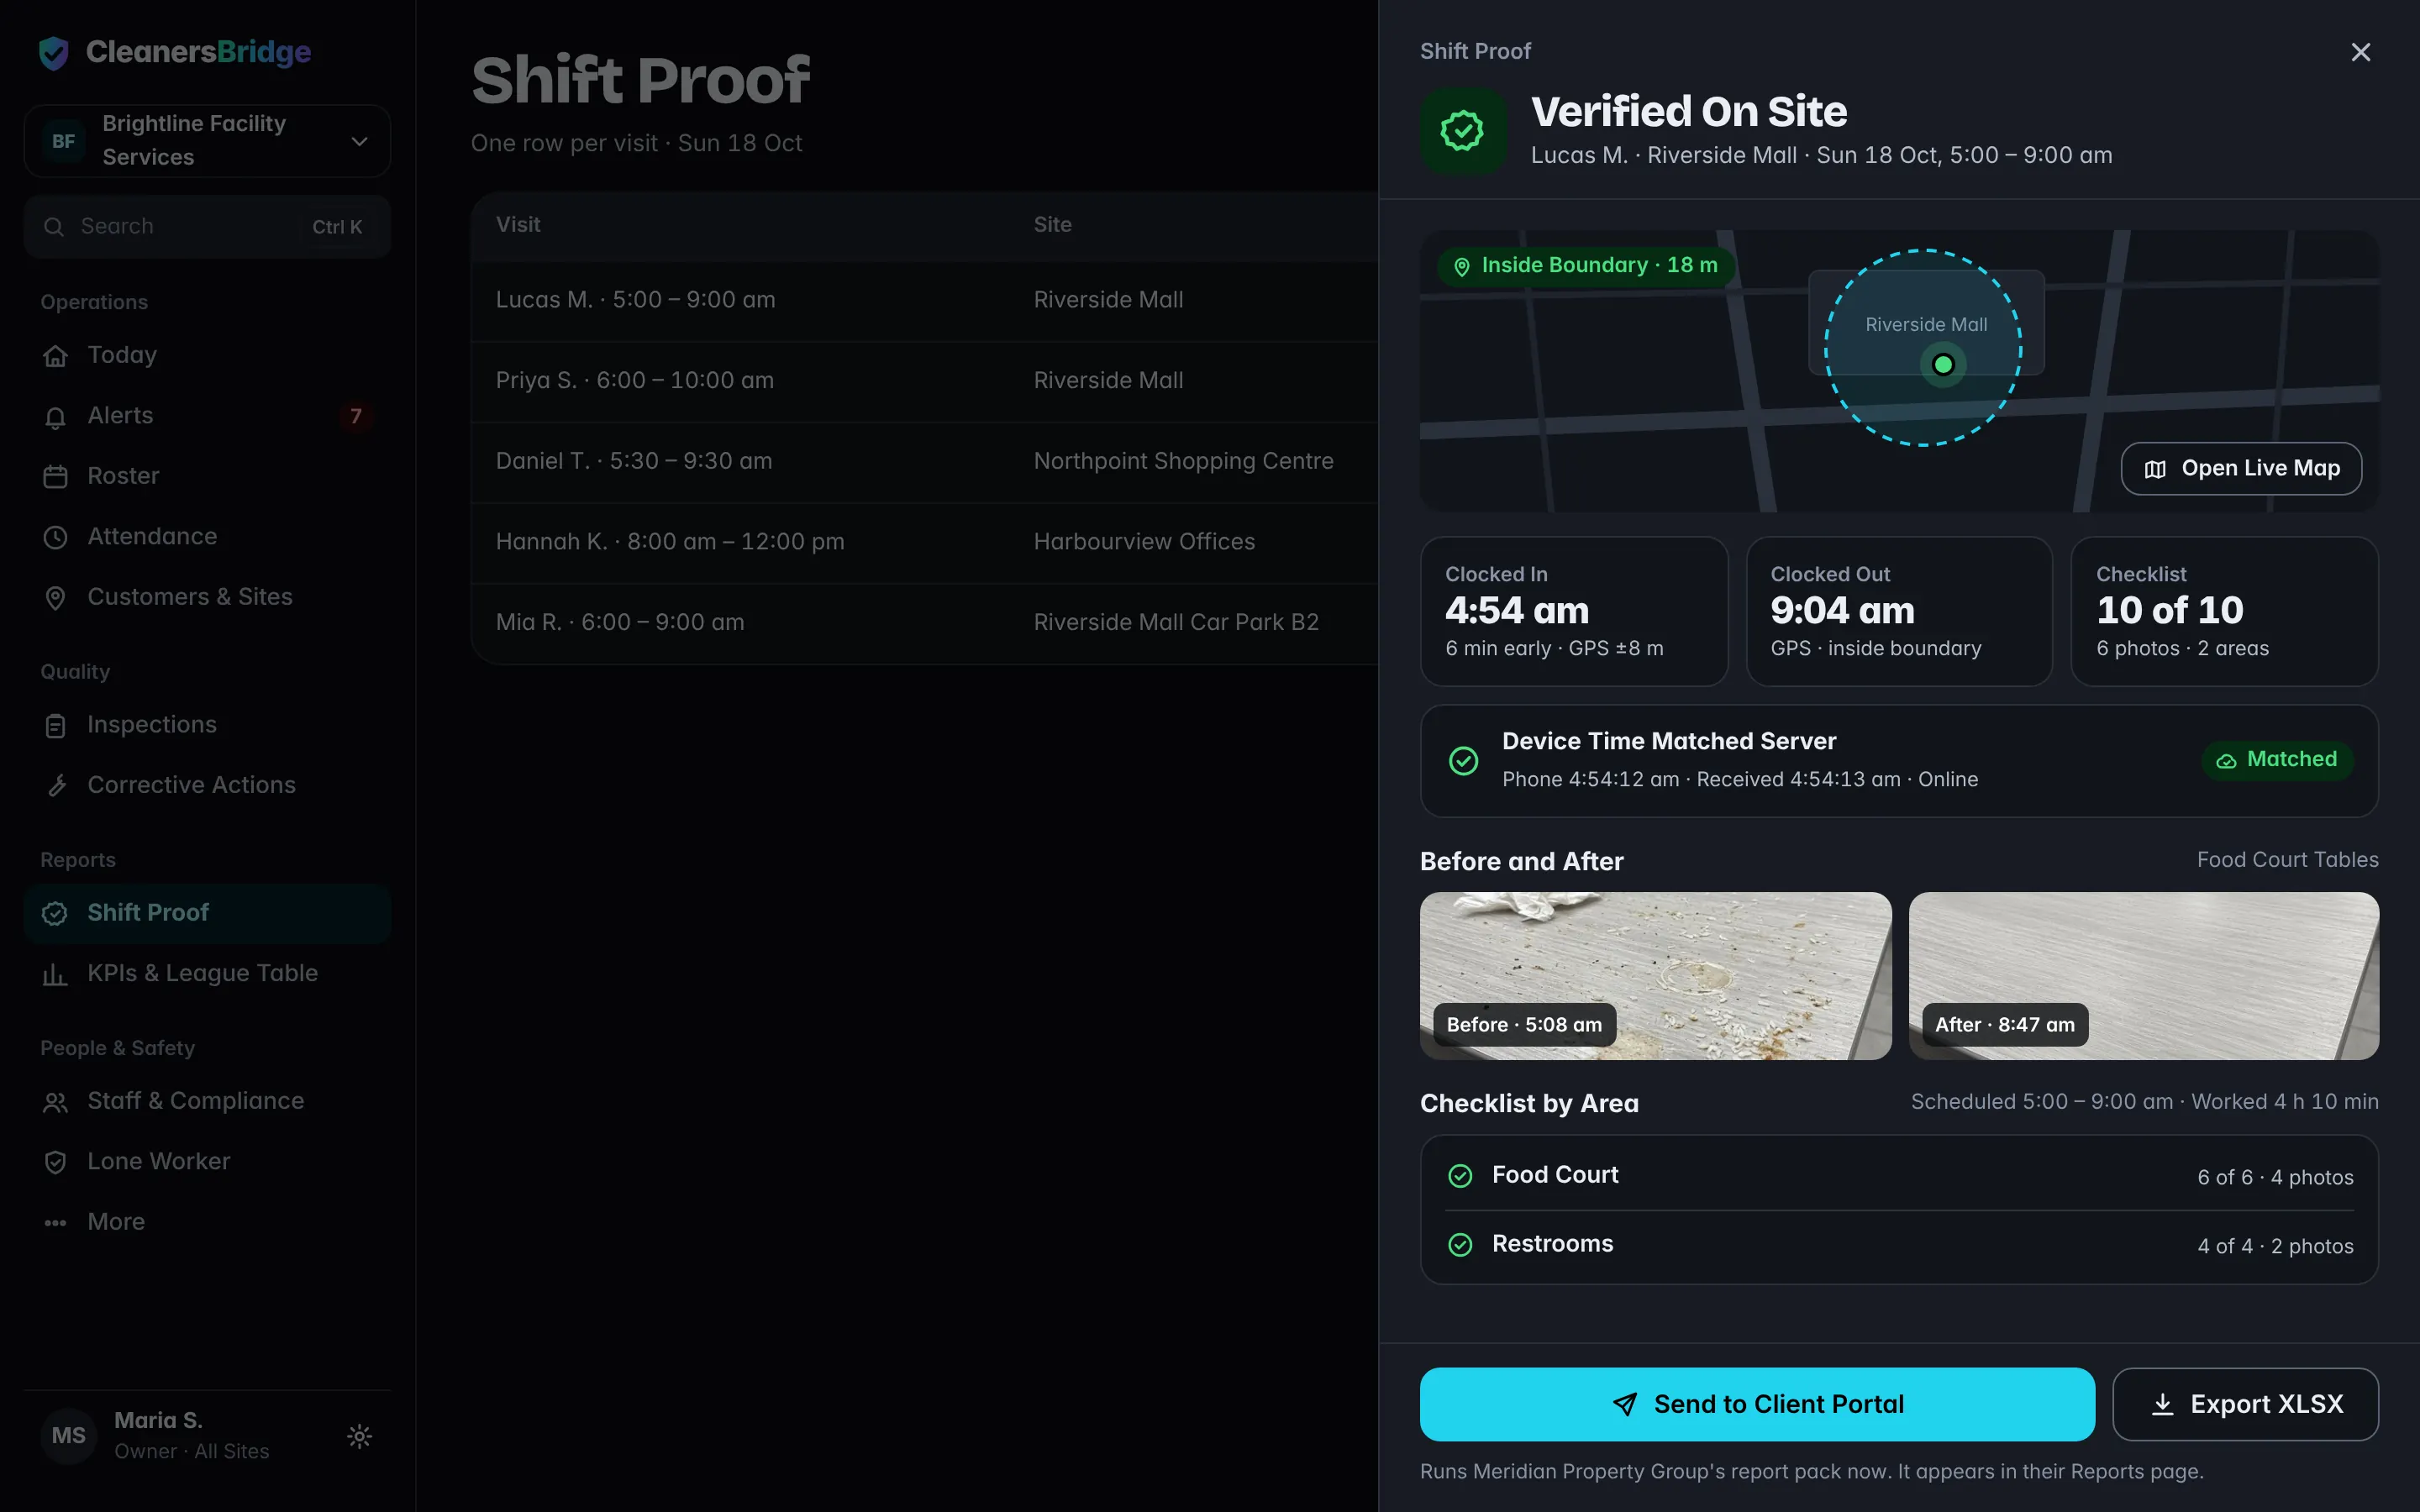The image size is (2420, 1512).
Task: Export the shift proof as XLSX
Action: click(x=2245, y=1404)
